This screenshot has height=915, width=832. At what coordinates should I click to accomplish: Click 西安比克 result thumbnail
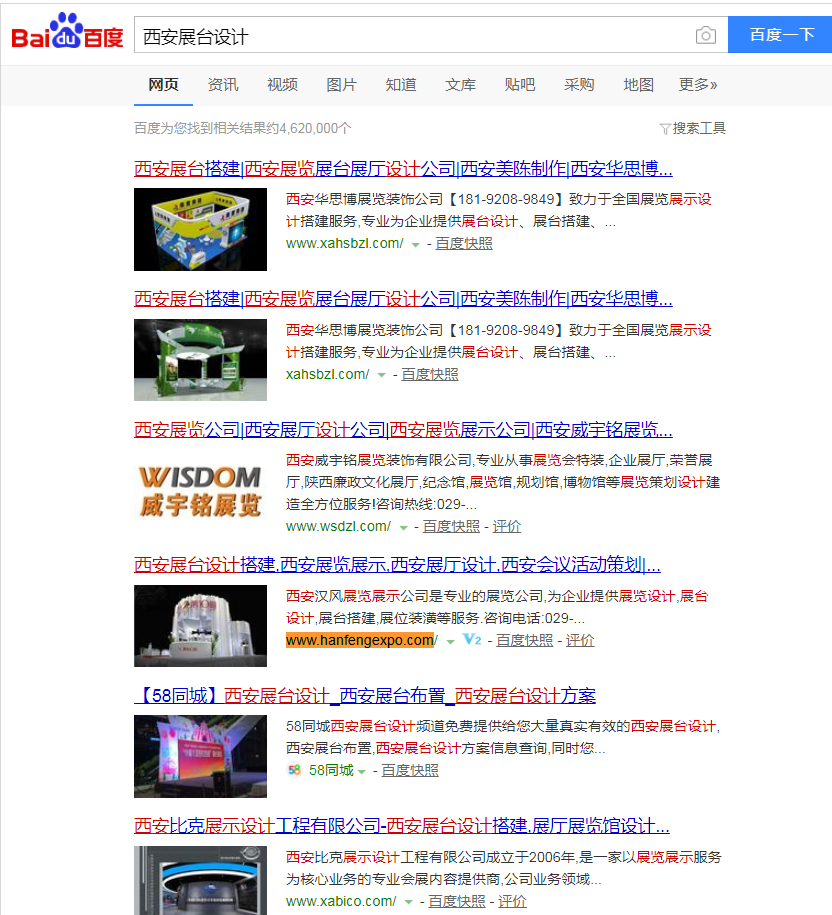point(200,881)
